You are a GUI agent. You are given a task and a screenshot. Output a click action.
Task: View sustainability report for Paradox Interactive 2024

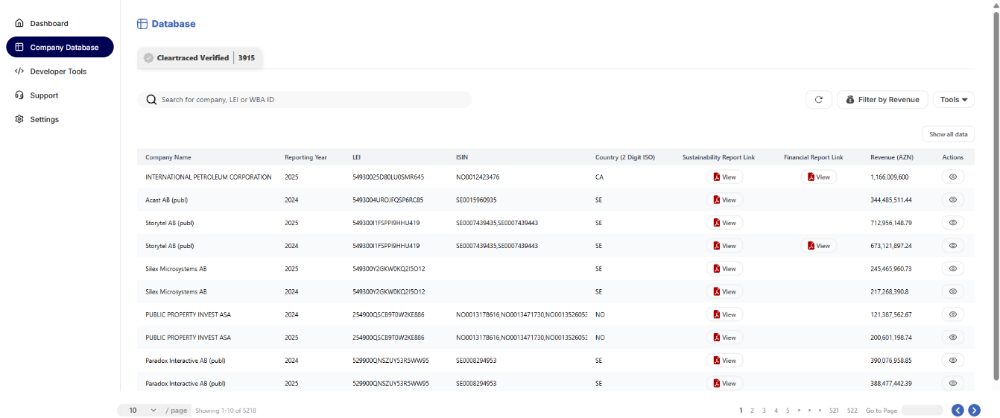(x=724, y=361)
